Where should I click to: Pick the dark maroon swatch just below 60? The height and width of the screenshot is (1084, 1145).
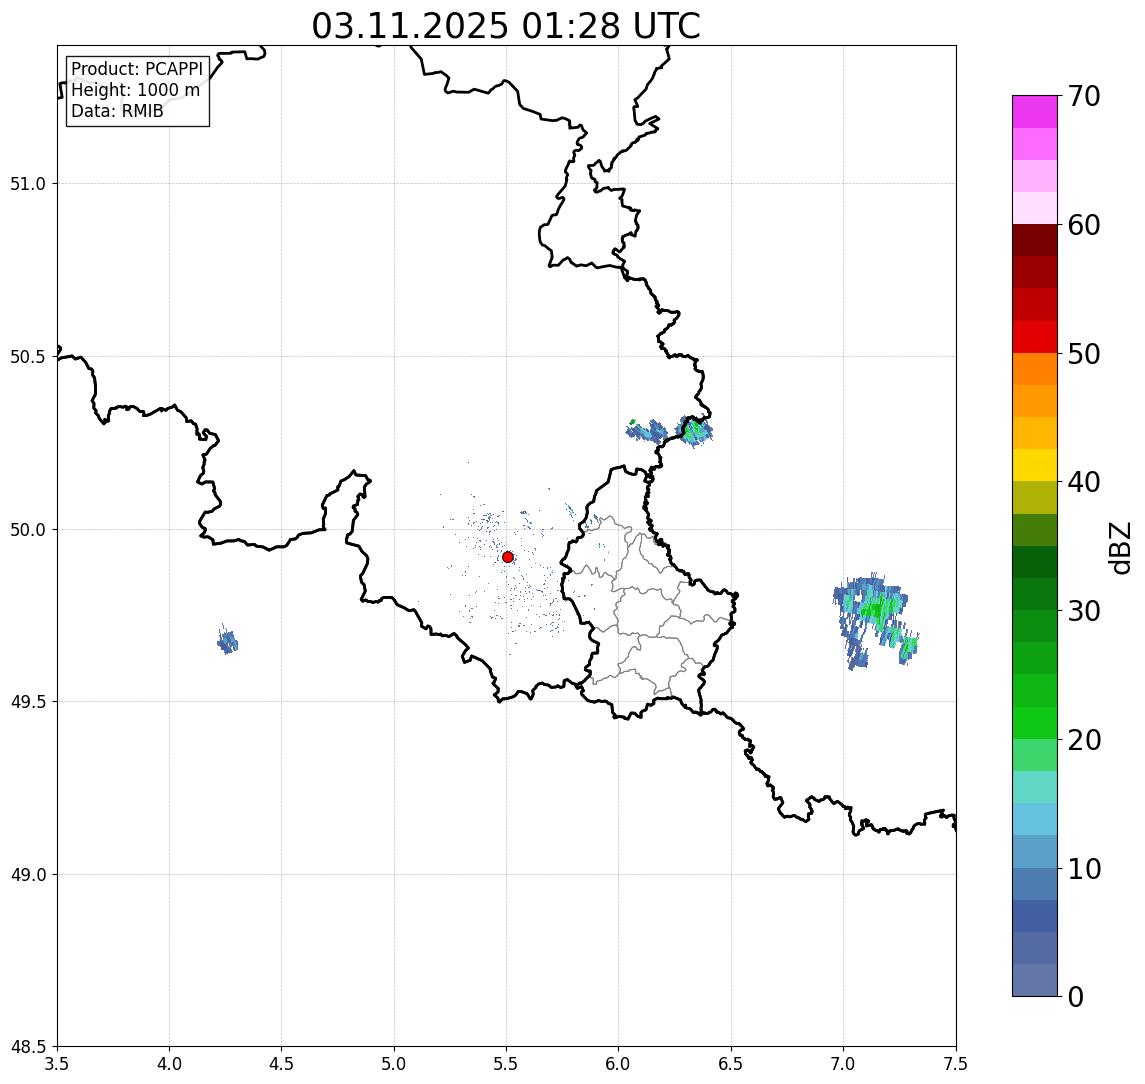(1035, 240)
